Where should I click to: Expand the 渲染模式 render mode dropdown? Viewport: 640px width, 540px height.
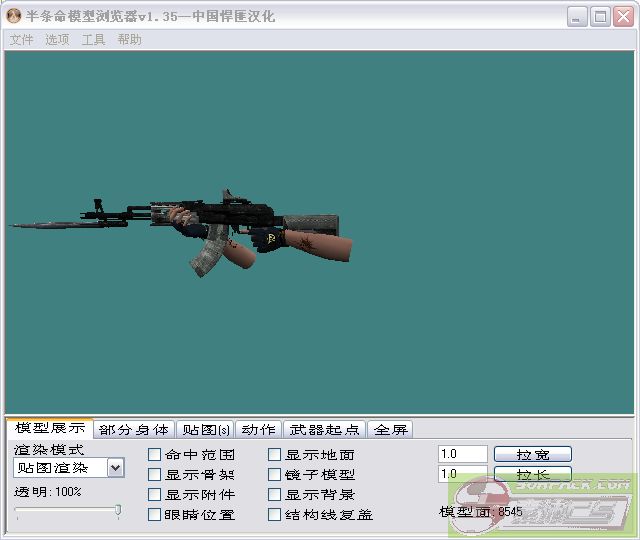point(115,468)
